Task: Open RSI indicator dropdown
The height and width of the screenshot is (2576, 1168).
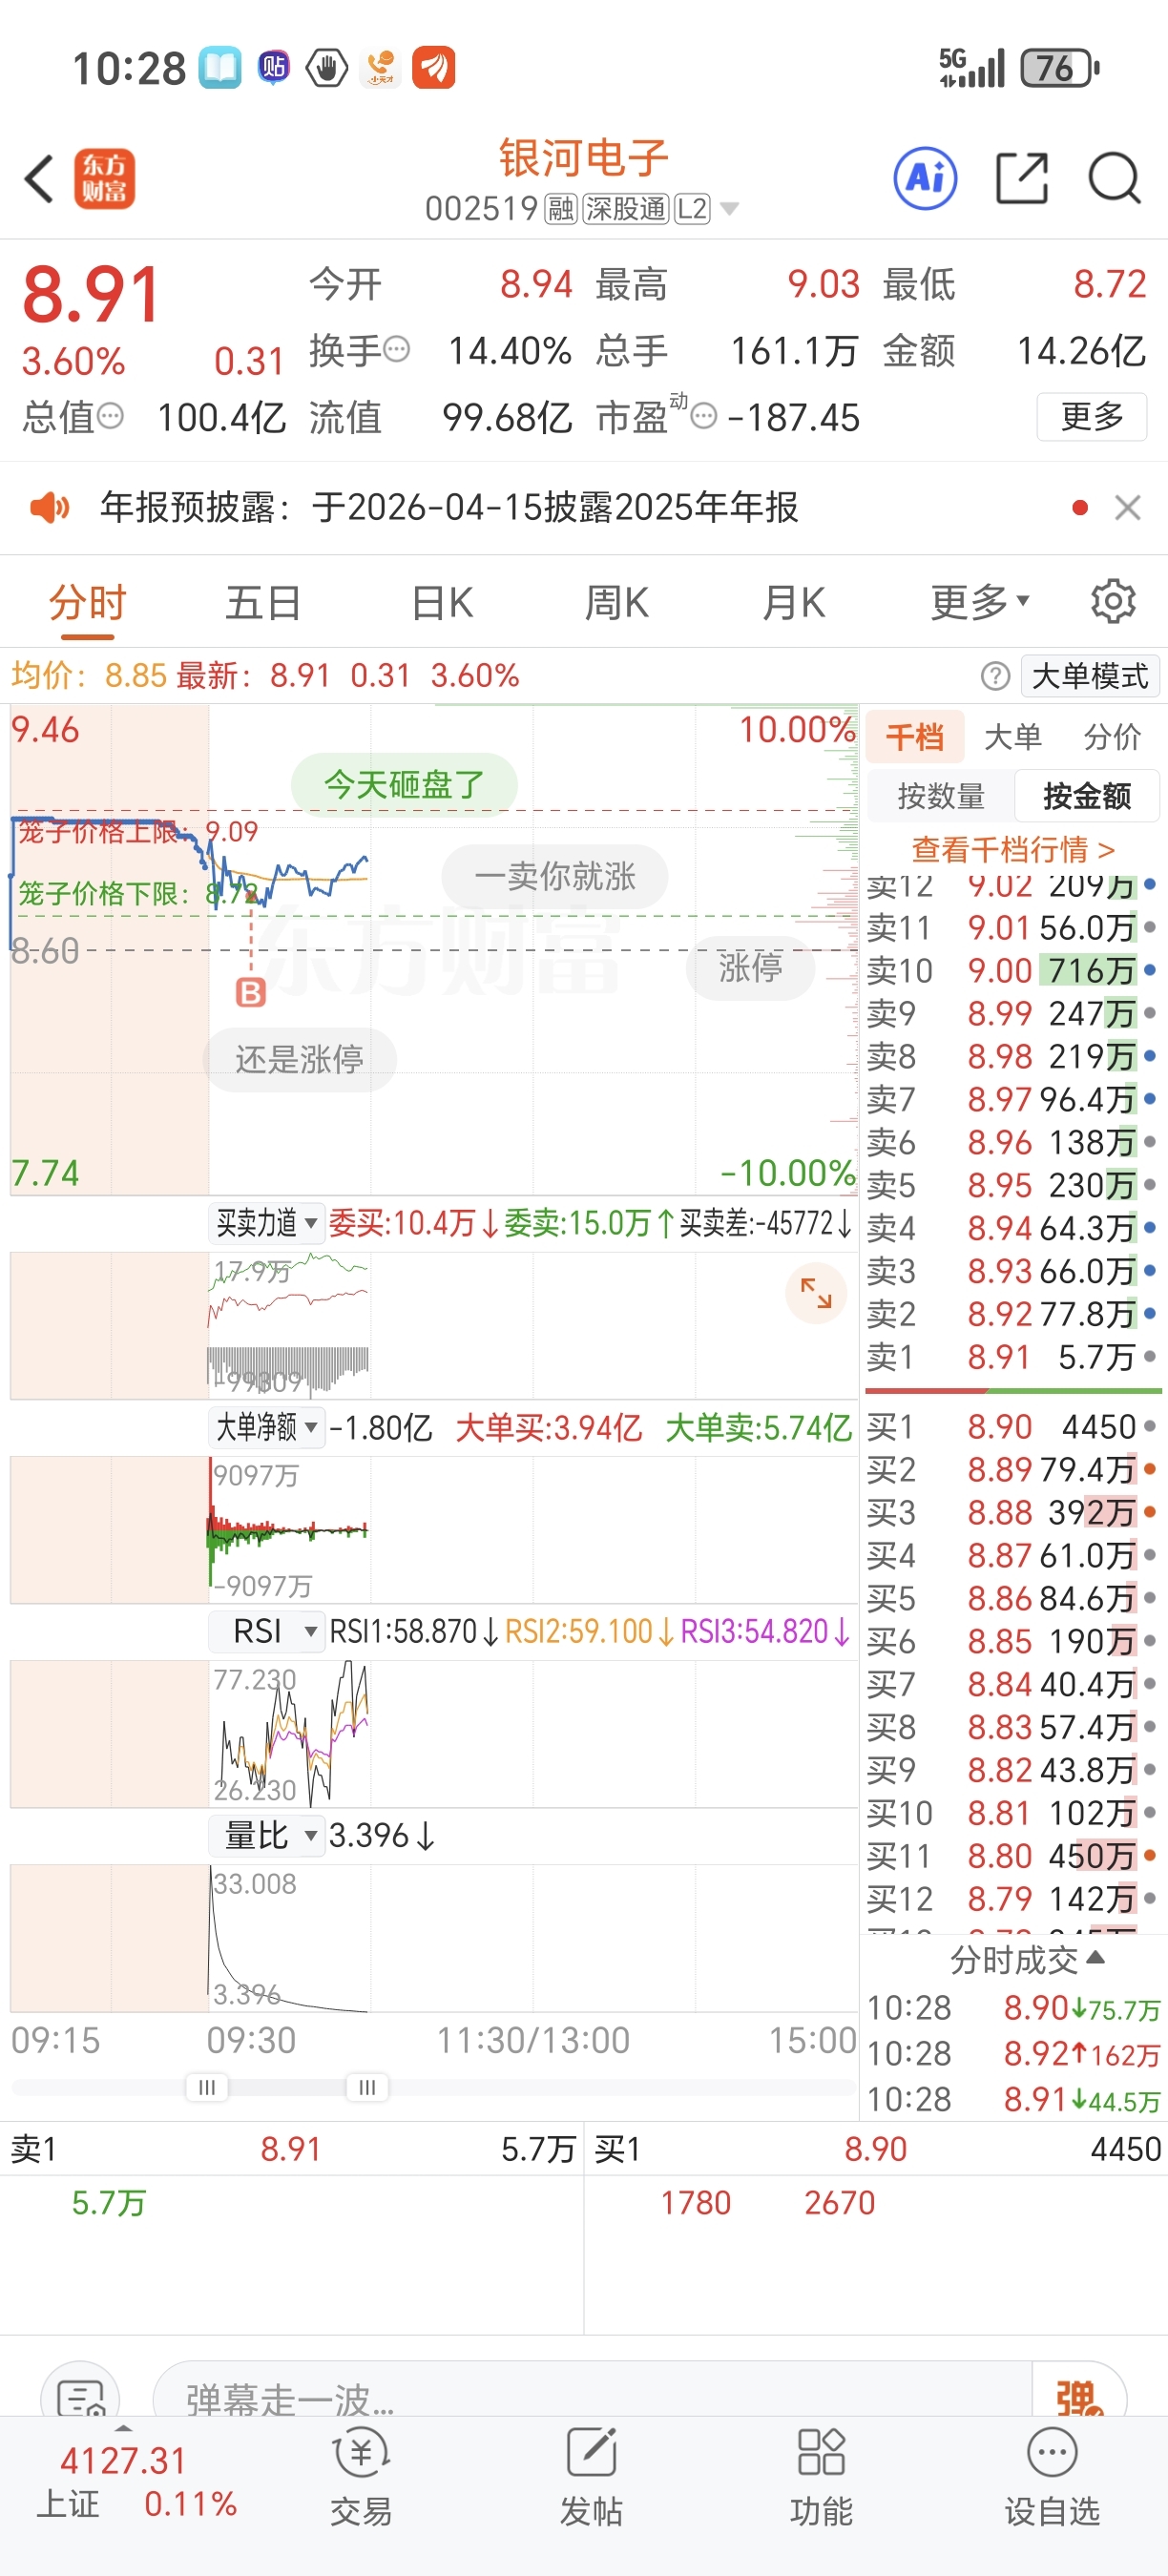Action: tap(266, 1631)
